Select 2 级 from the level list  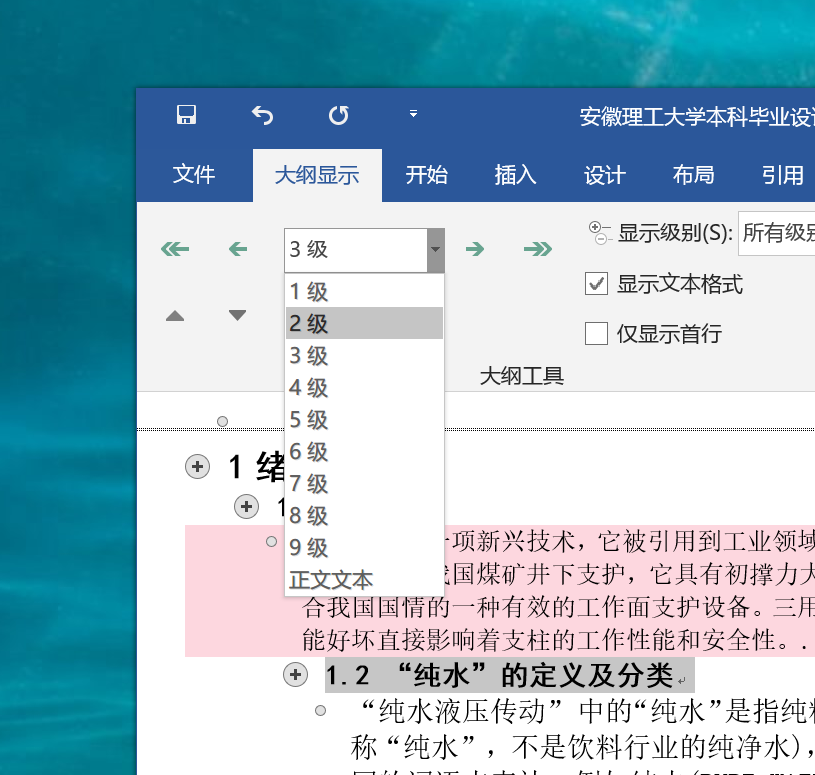tap(364, 324)
